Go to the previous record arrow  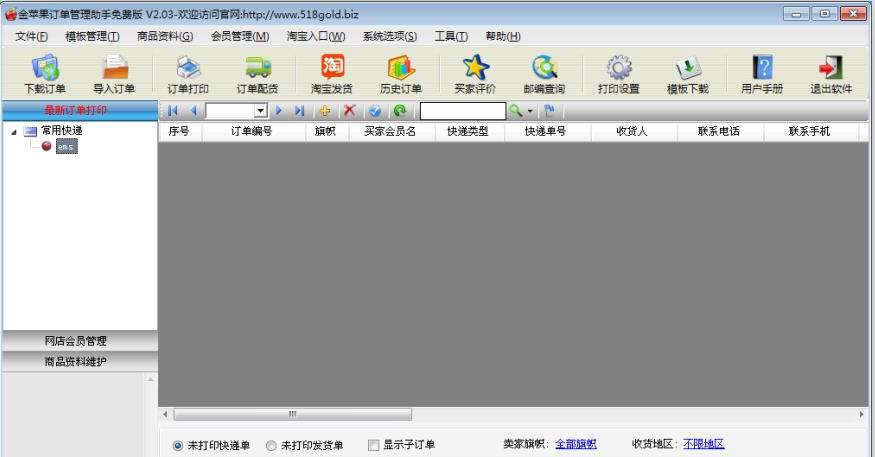pos(194,110)
